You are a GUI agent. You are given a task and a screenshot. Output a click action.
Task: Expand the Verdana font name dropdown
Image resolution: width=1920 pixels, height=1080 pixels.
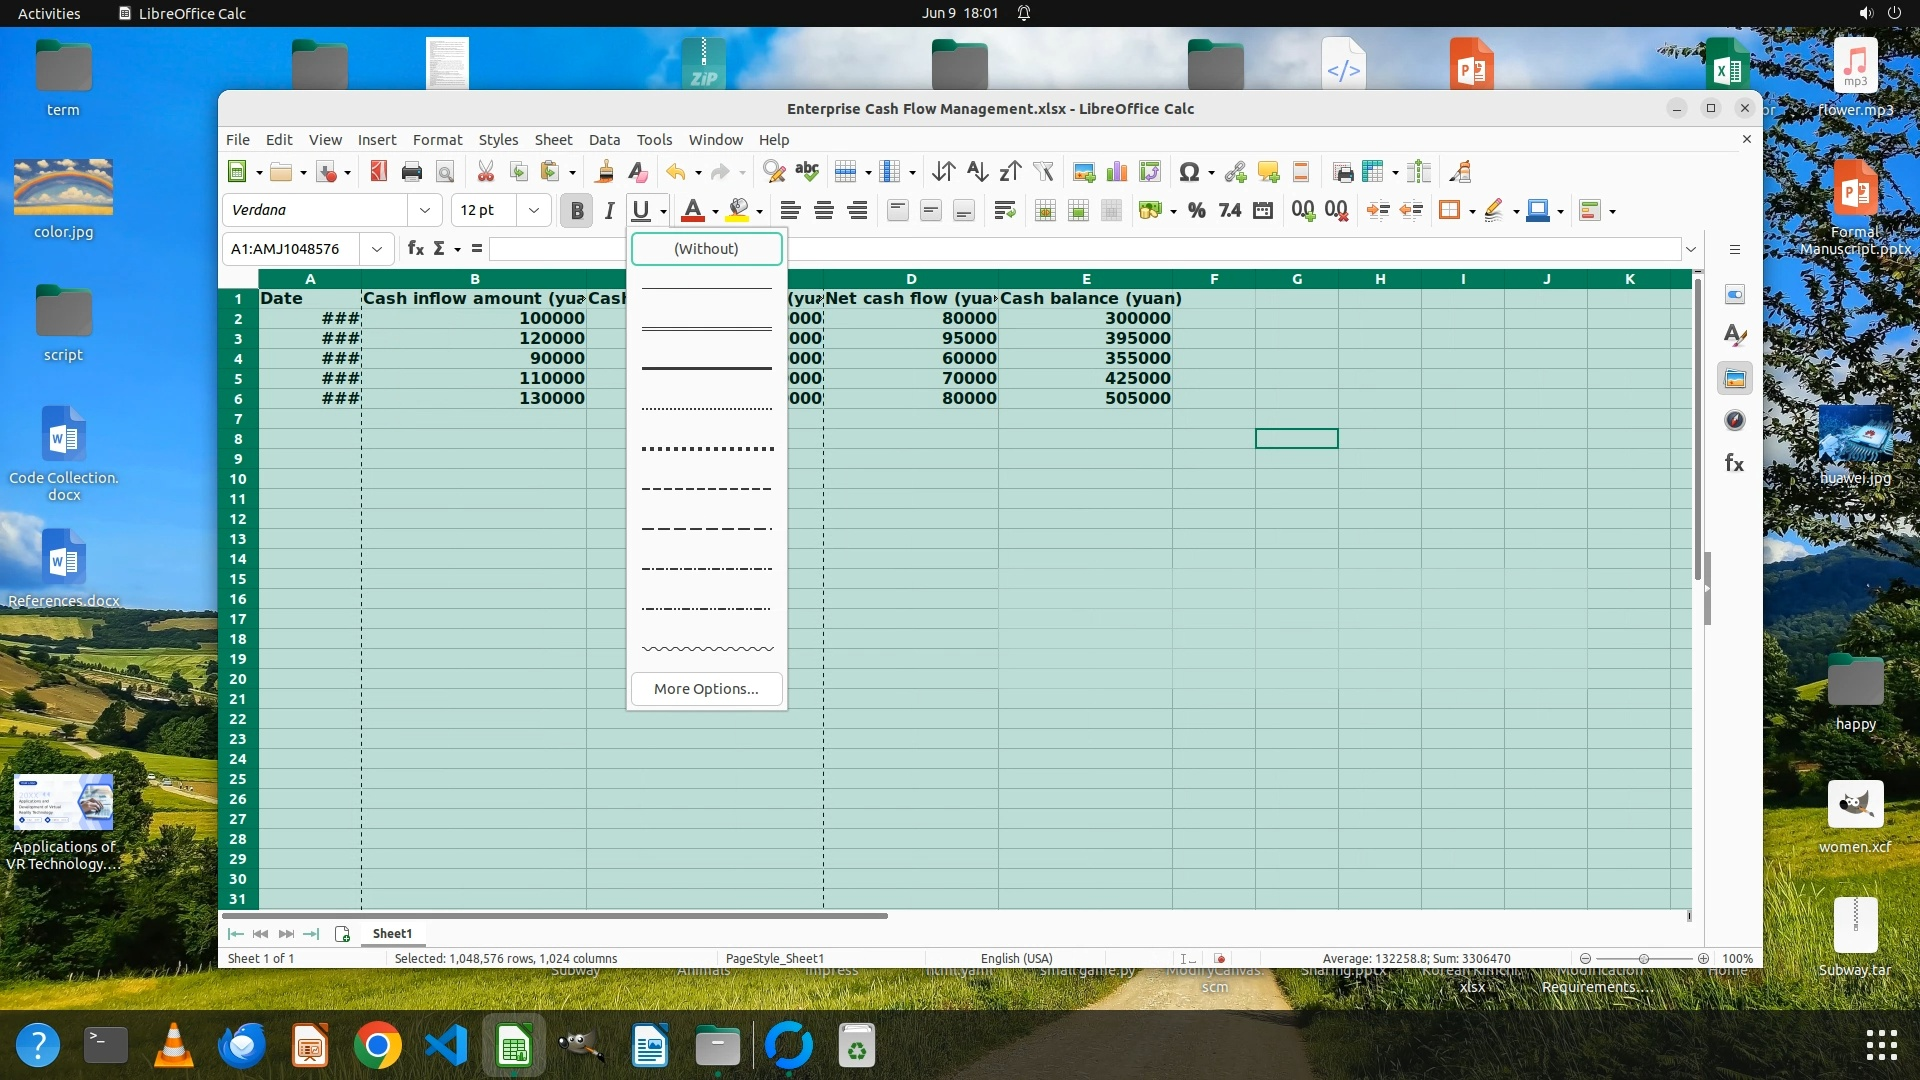[425, 211]
